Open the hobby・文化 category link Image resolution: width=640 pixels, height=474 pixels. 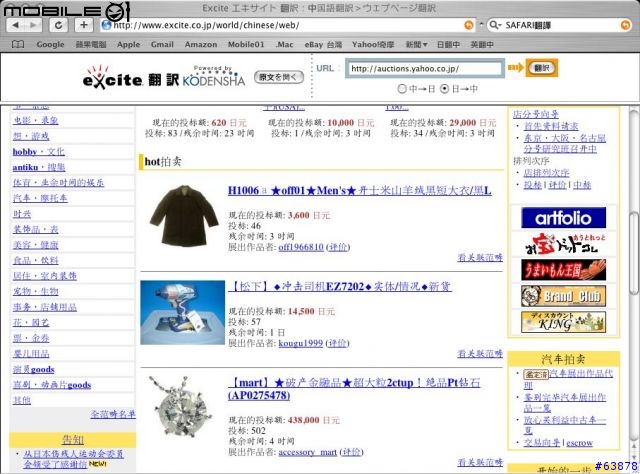tap(38, 151)
